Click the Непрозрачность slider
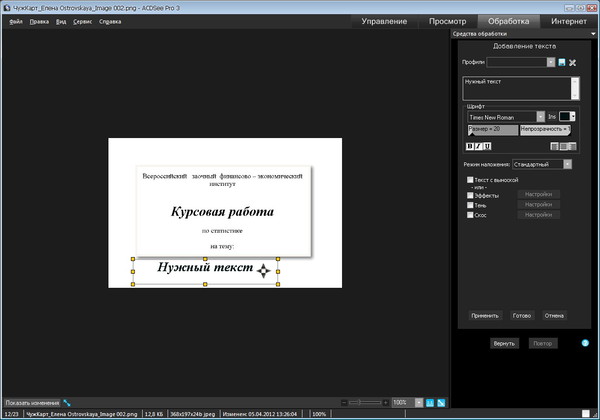The width and height of the screenshot is (600, 420). (545, 130)
